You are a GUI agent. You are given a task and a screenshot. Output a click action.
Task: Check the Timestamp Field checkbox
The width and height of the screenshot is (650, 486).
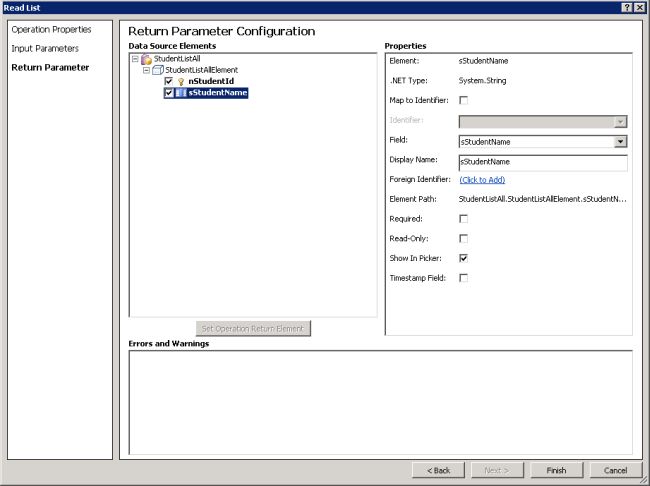click(463, 277)
